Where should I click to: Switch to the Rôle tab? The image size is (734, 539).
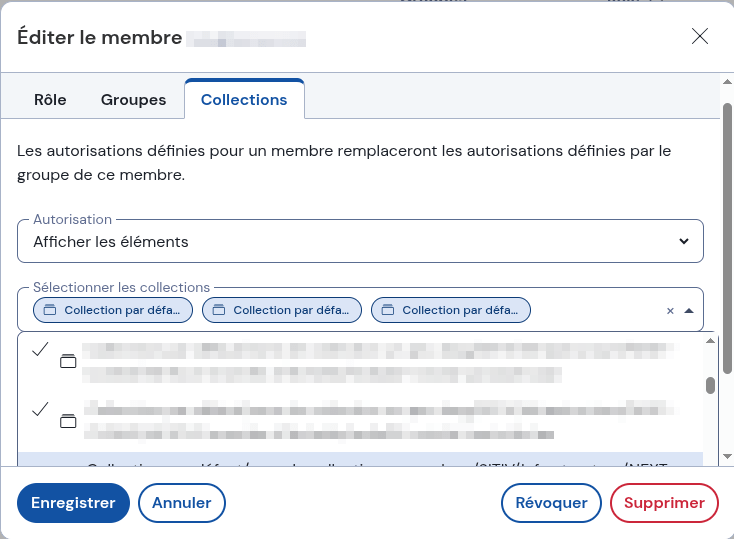[x=50, y=100]
